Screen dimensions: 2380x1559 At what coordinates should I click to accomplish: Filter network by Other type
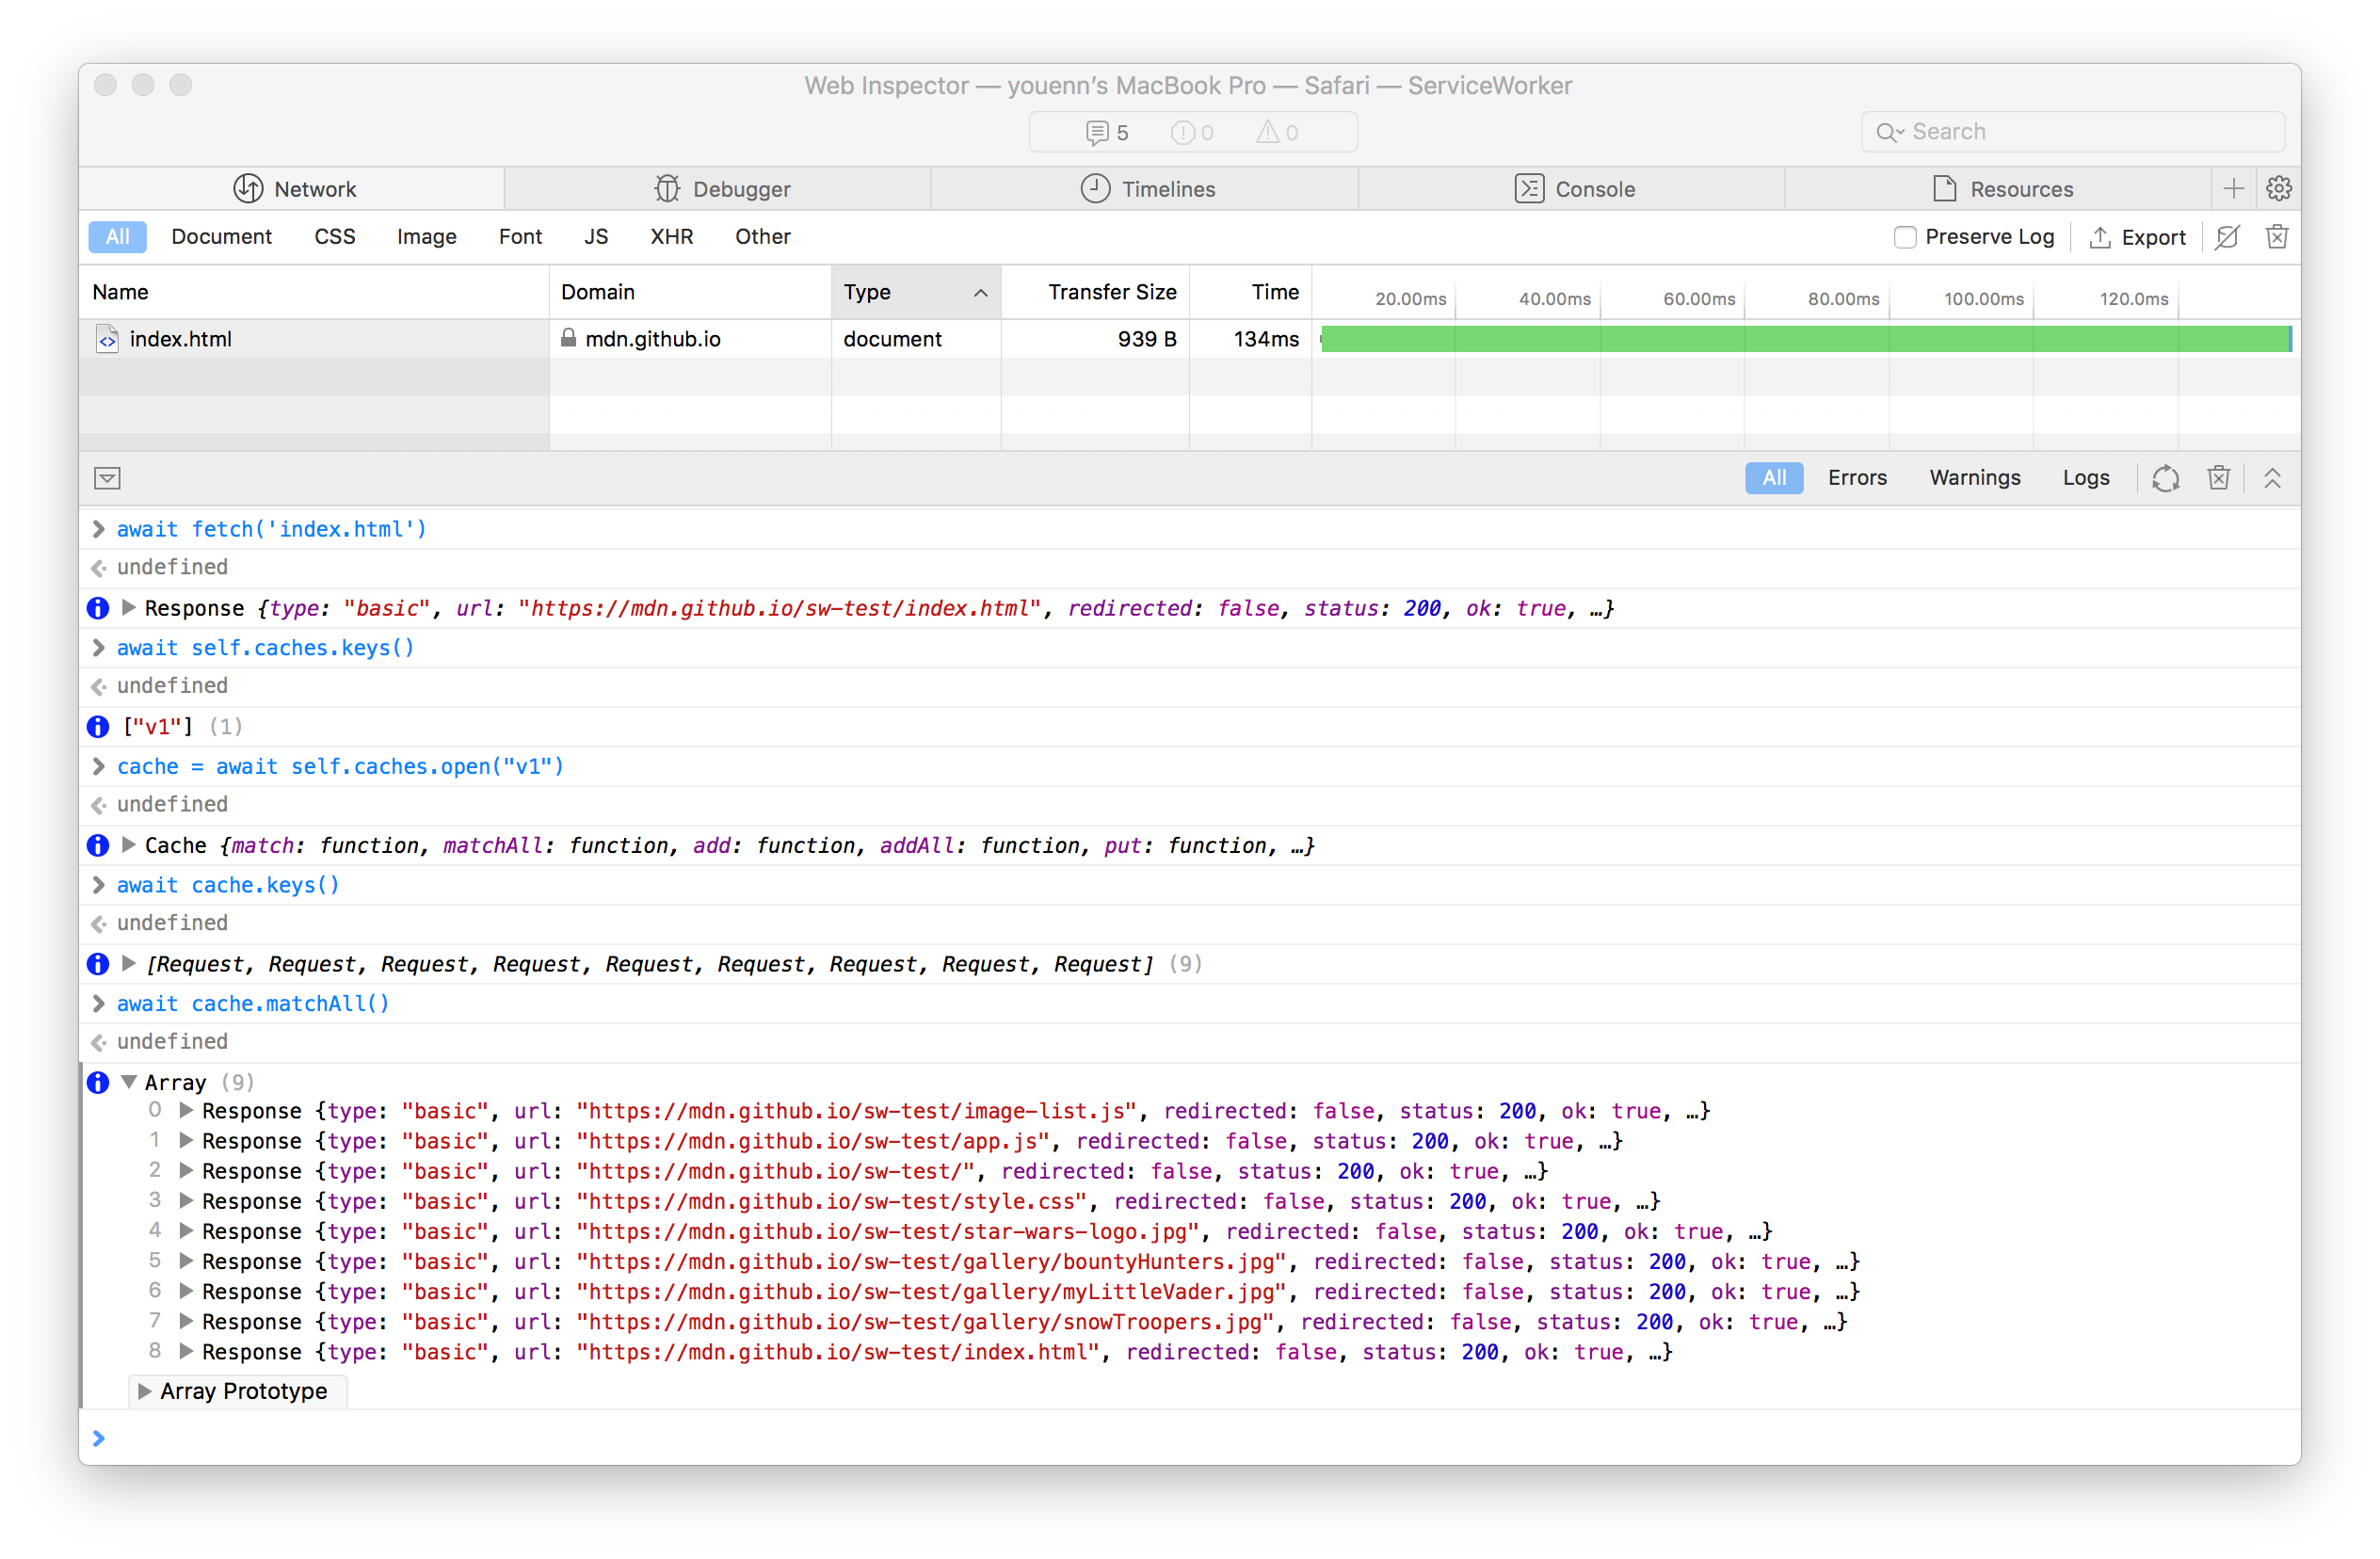[x=763, y=237]
